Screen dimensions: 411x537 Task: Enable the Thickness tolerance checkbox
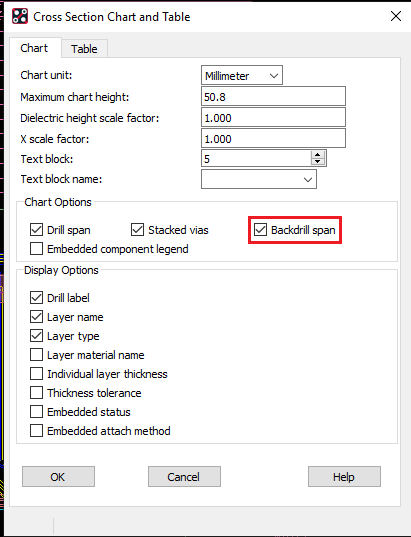(36, 393)
